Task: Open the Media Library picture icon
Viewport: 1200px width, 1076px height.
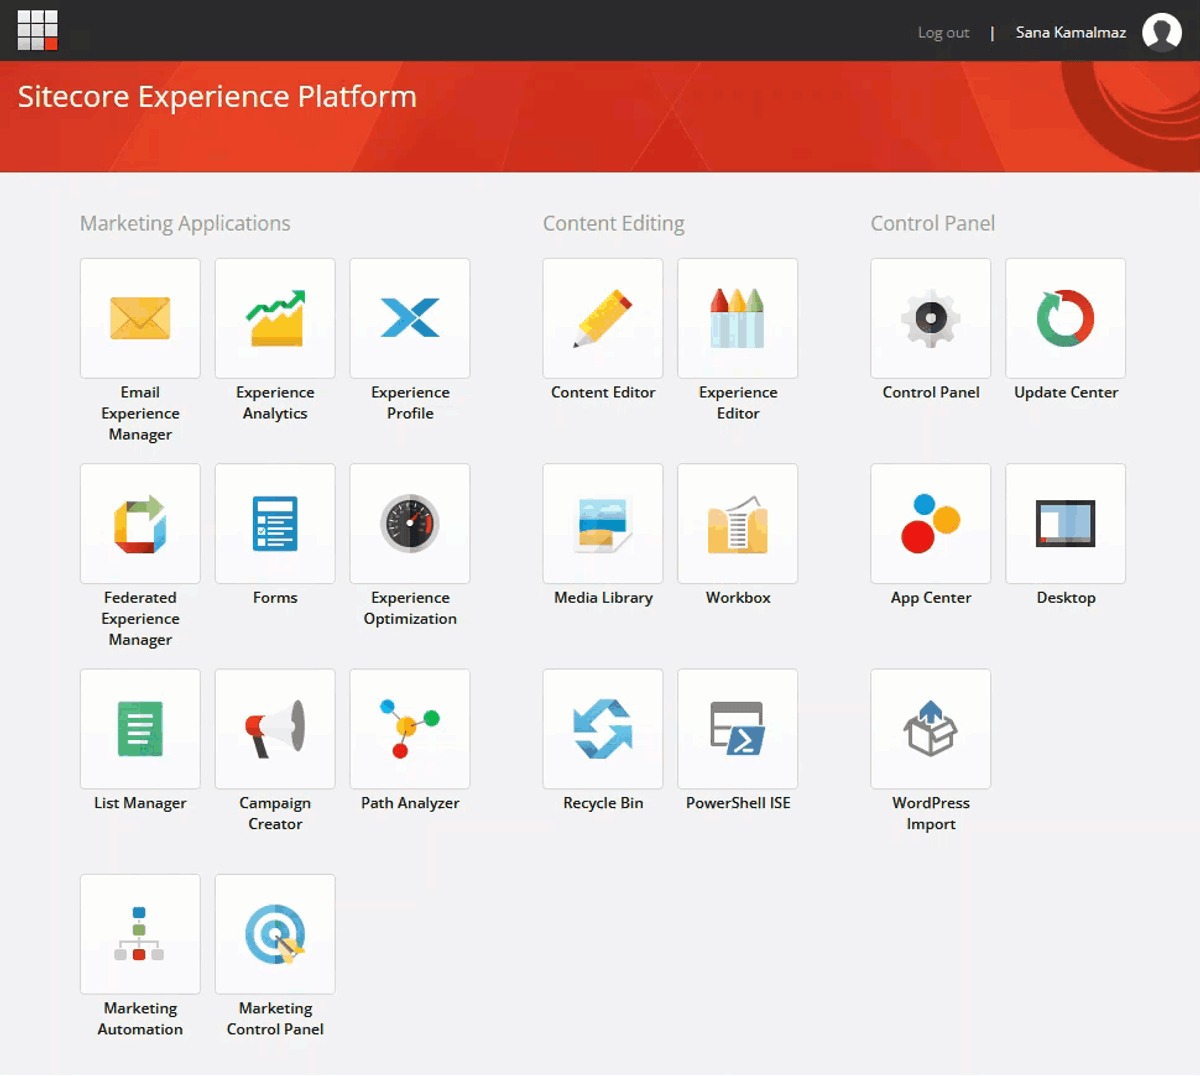Action: 603,523
